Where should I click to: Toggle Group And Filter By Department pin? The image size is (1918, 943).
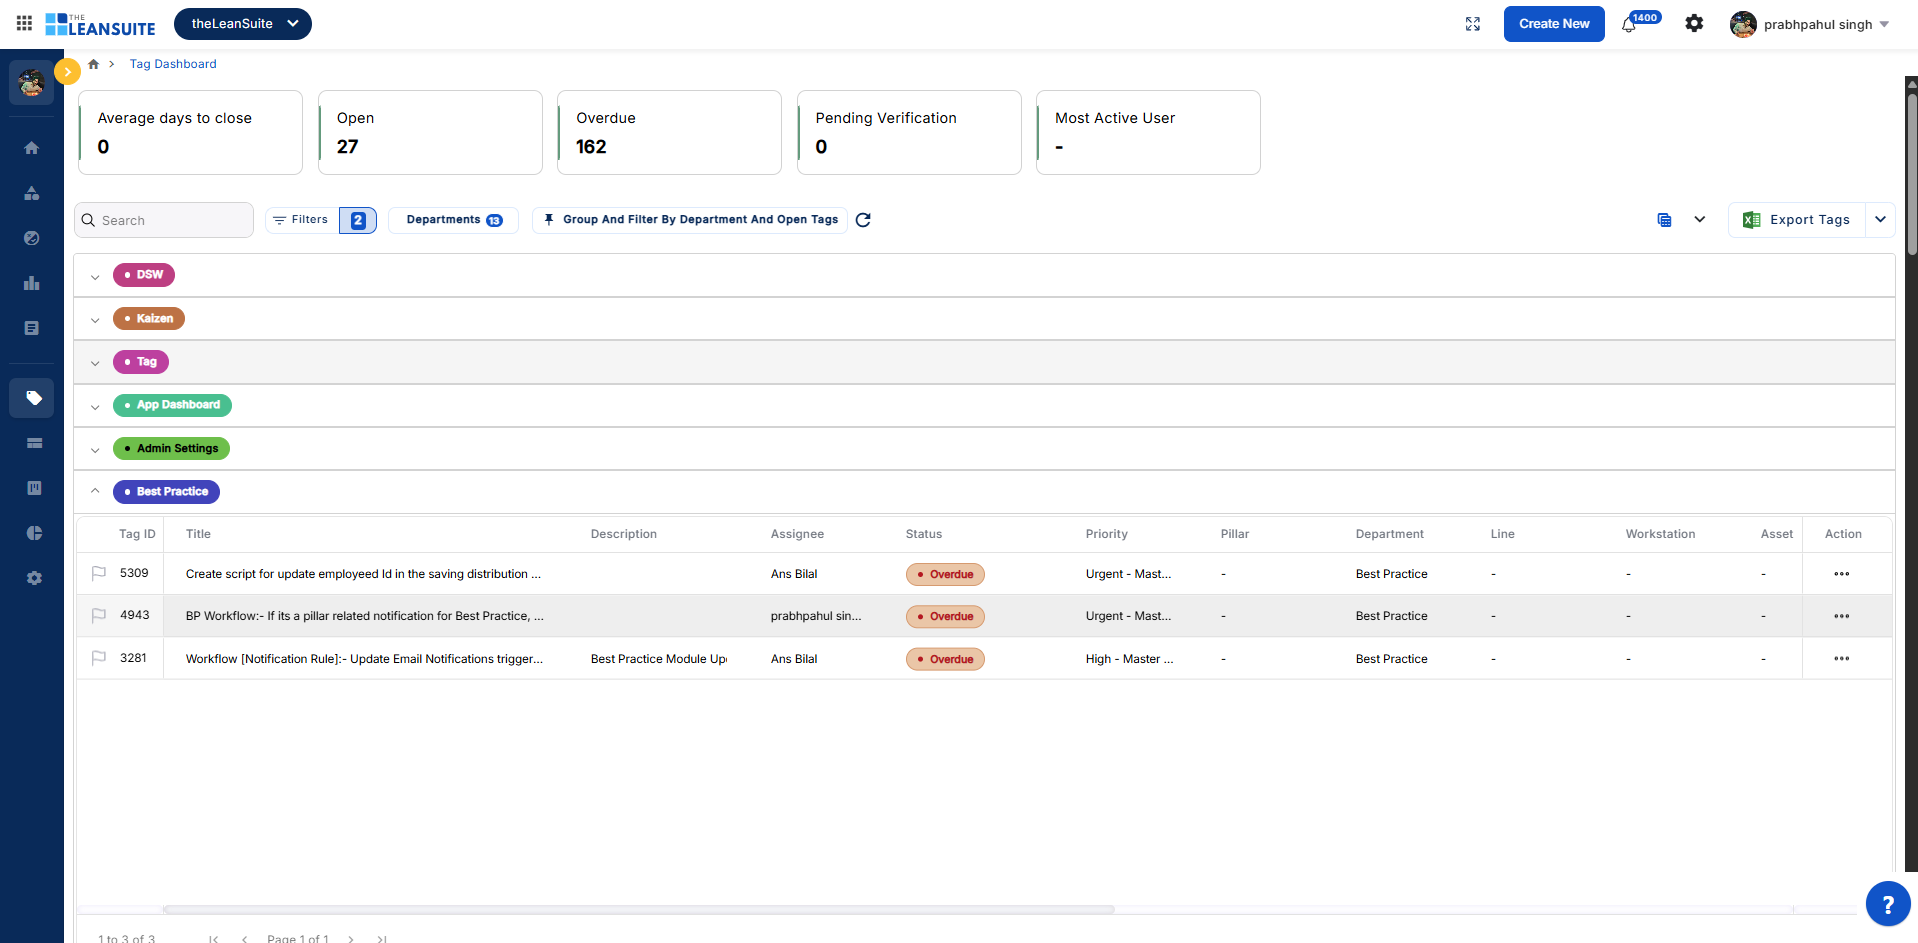[x=690, y=220]
